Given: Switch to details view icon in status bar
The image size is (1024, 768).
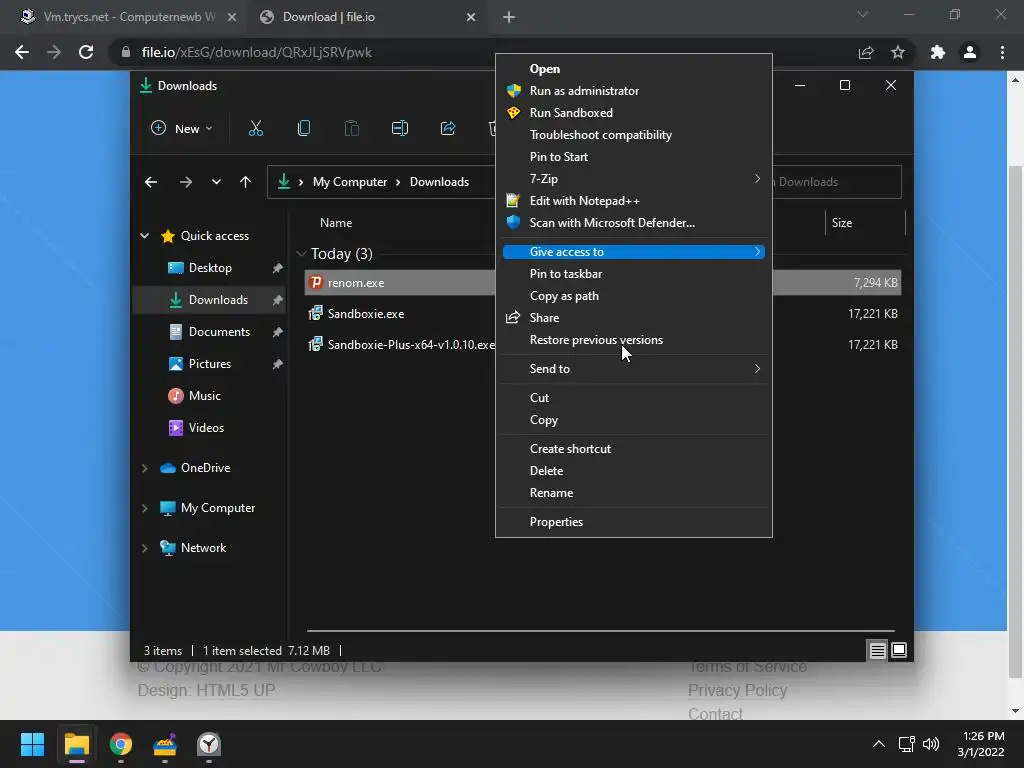Looking at the screenshot, I should tap(877, 650).
